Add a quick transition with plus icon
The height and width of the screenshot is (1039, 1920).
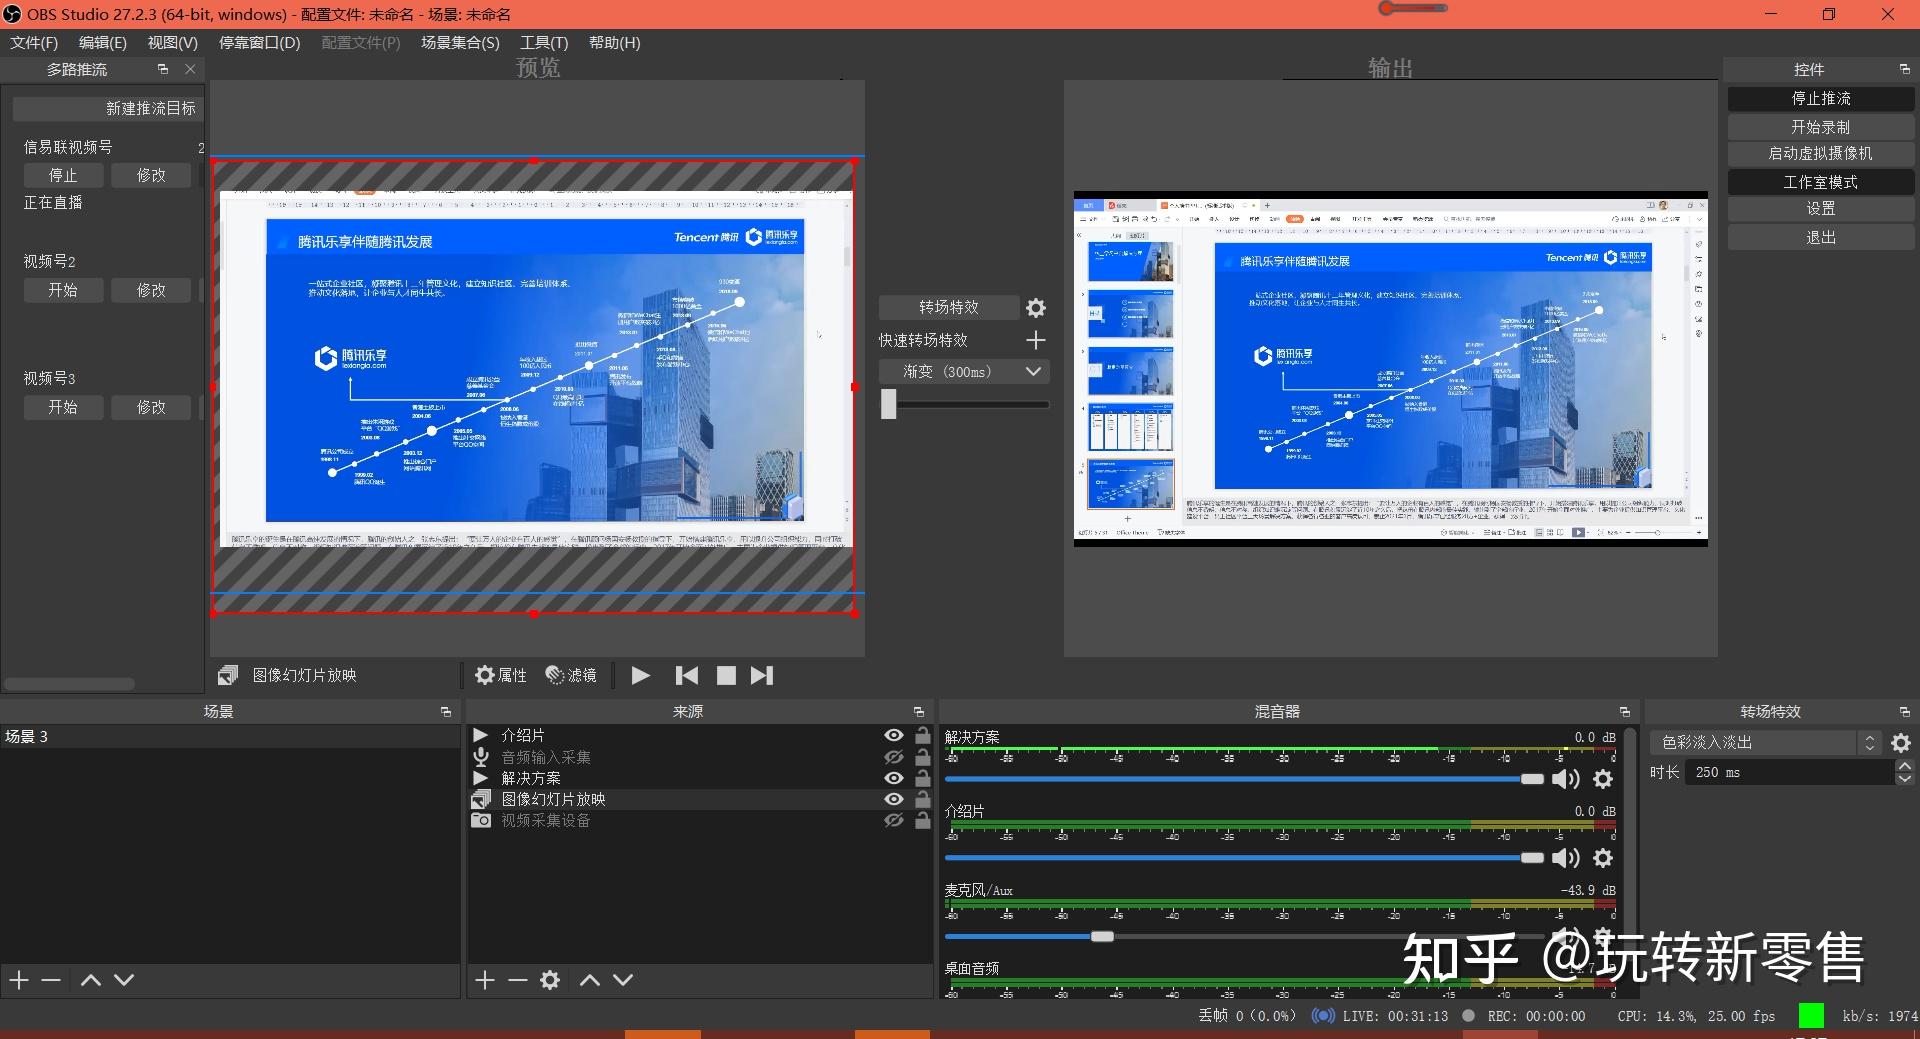click(1036, 340)
